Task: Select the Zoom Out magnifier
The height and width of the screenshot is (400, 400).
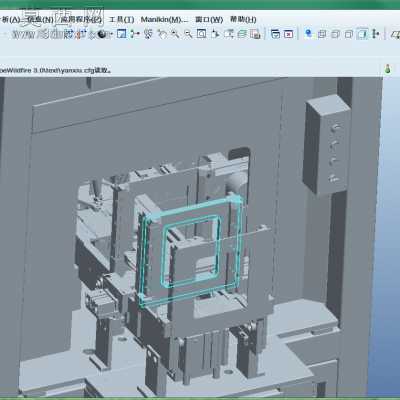Action: [188, 34]
